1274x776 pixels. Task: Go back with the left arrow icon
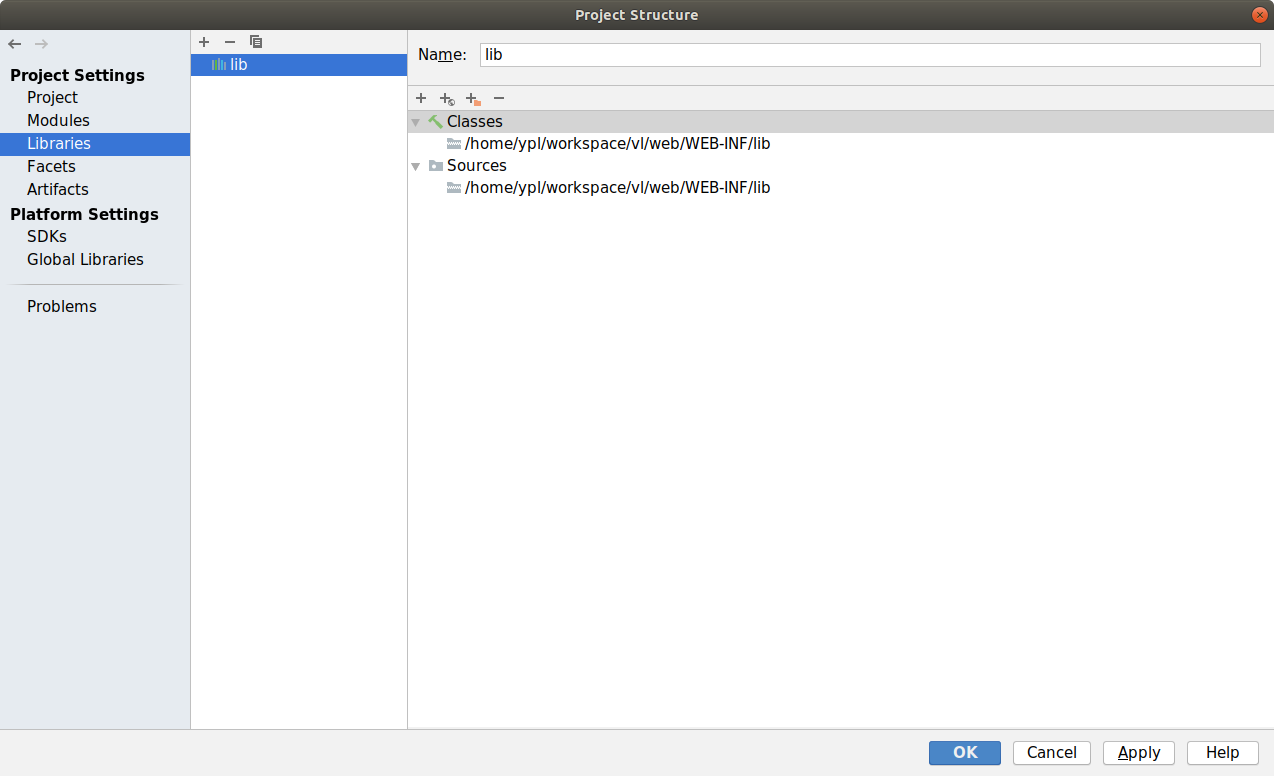pyautogui.click(x=14, y=44)
